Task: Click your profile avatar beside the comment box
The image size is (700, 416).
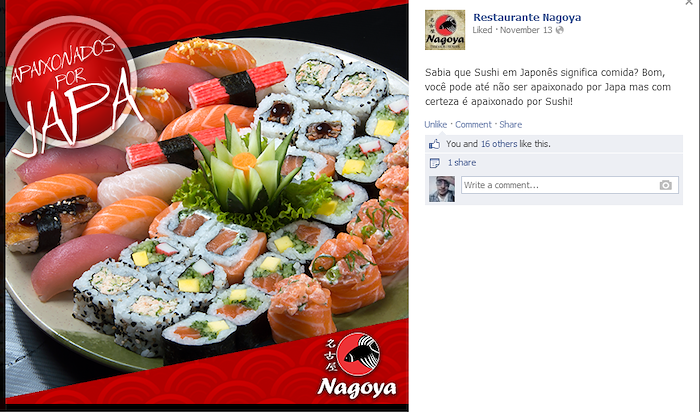Action: [442, 189]
